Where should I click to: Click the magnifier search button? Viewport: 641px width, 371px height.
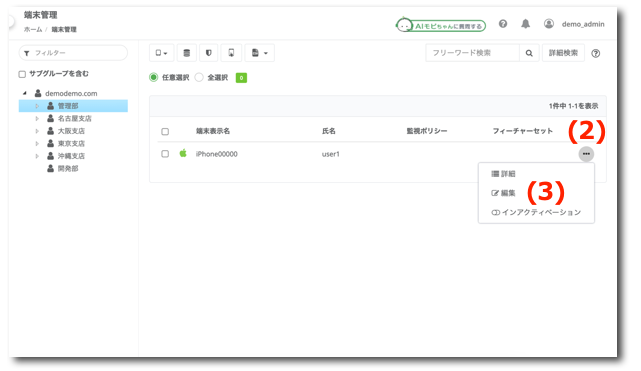click(529, 53)
